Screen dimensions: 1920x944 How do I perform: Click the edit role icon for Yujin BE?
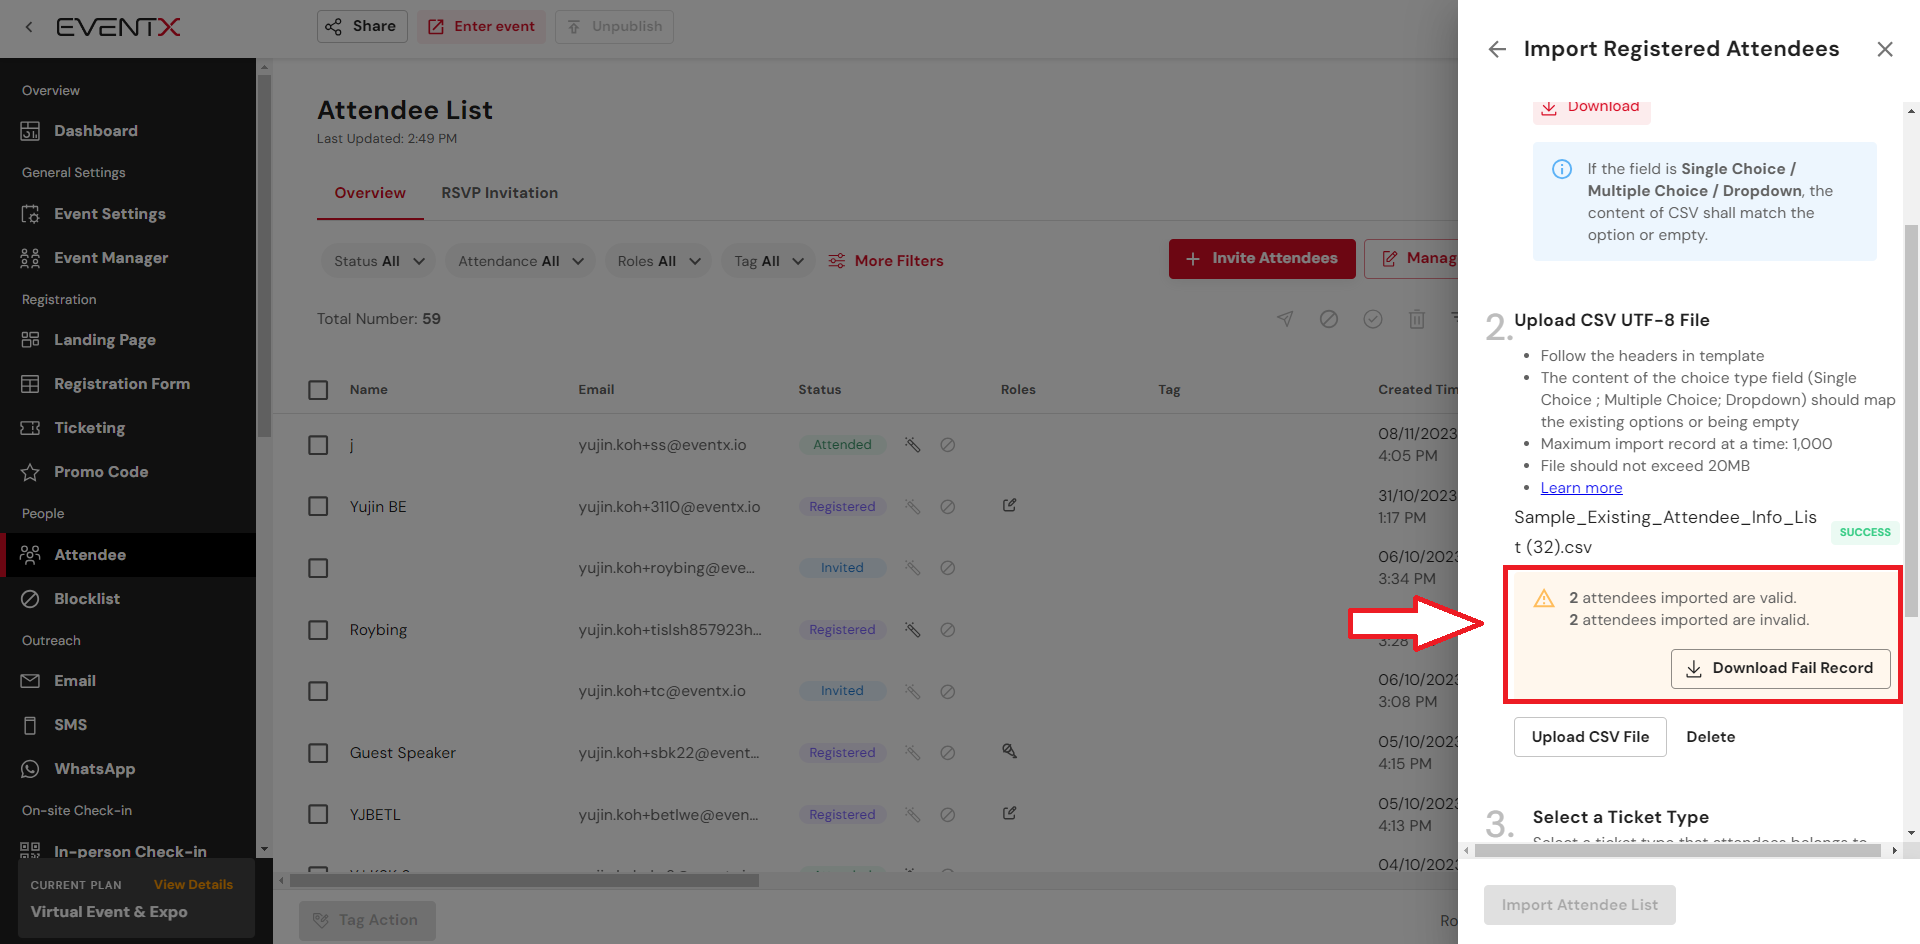(1009, 506)
